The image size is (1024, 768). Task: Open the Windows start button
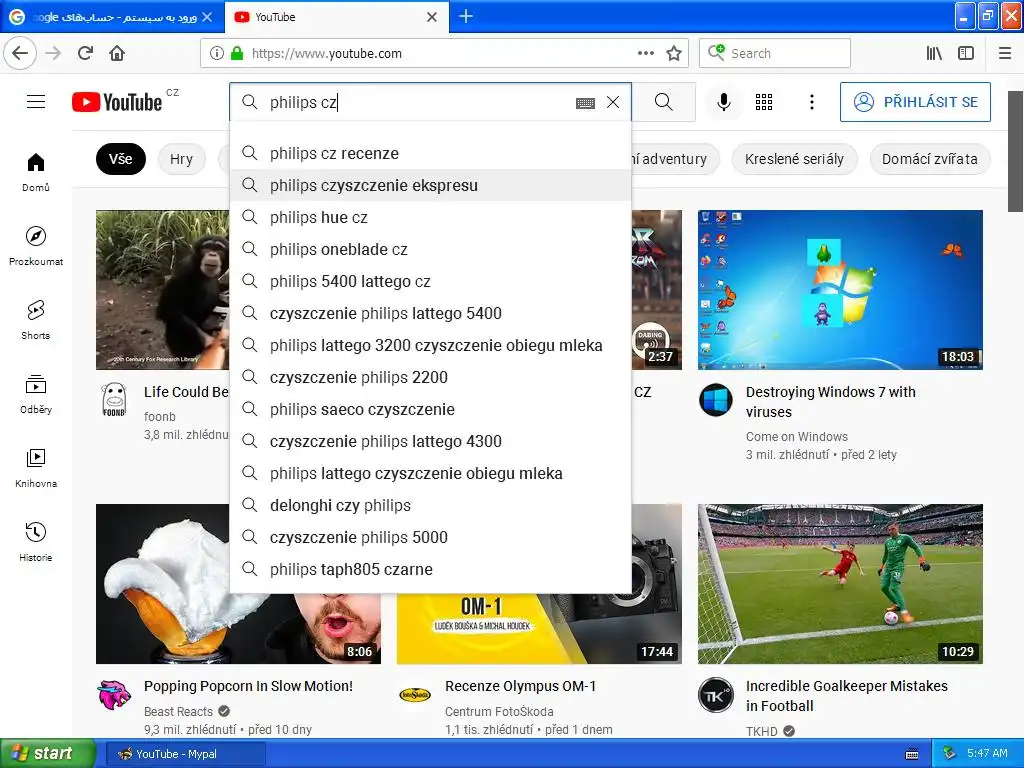(x=47, y=754)
